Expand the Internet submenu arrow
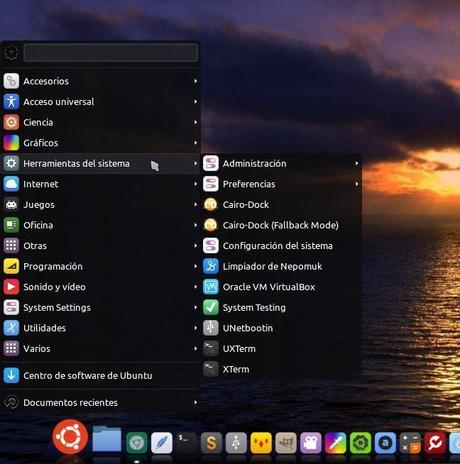The image size is (460, 464). [196, 184]
